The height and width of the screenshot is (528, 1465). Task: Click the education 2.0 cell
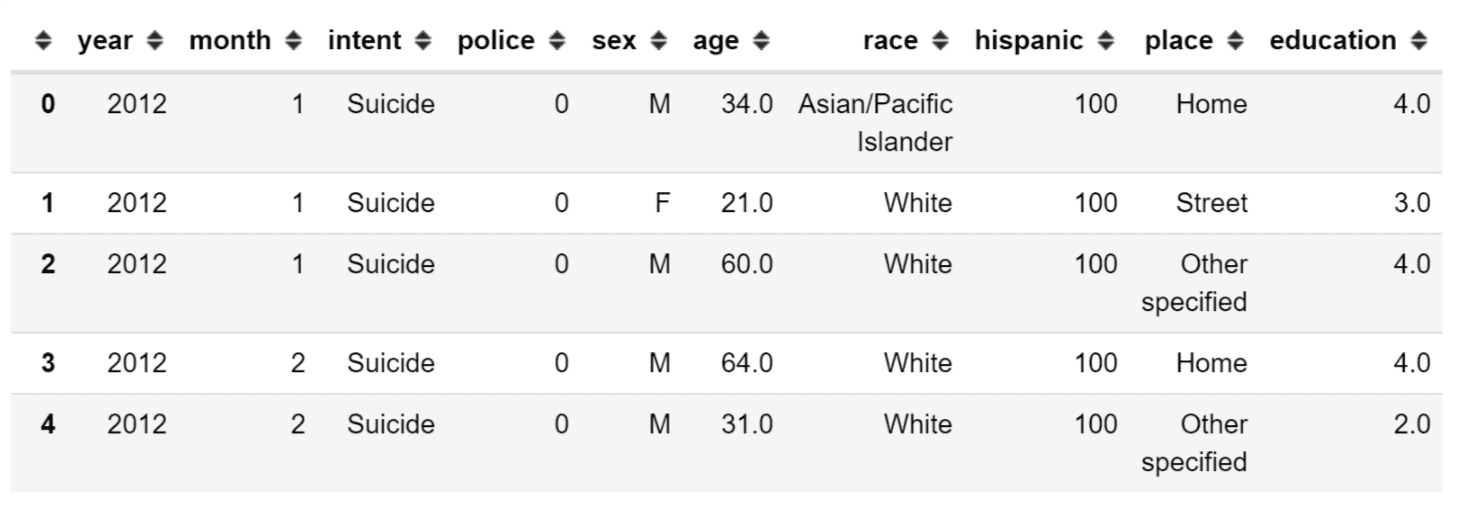(x=1412, y=424)
